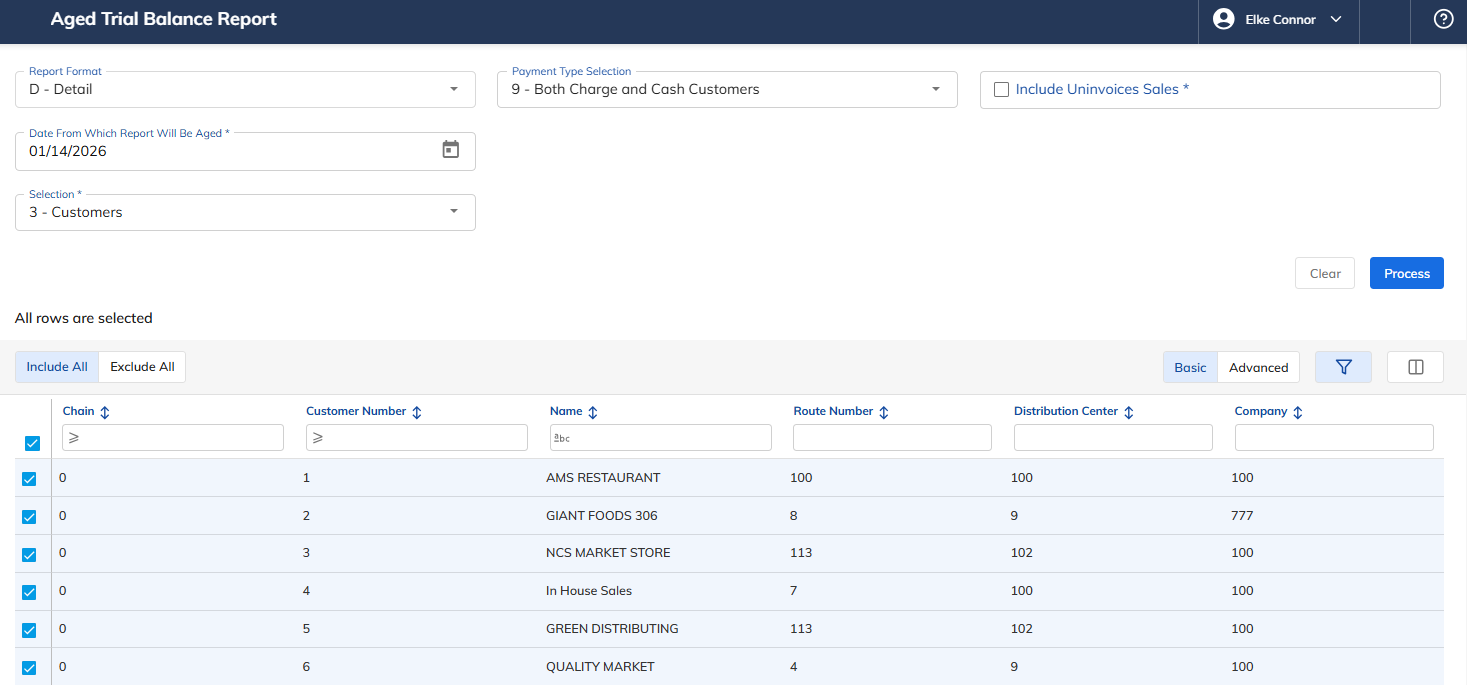Click the Name column filter field
Screen dimensions: 1467x685
click(x=660, y=437)
